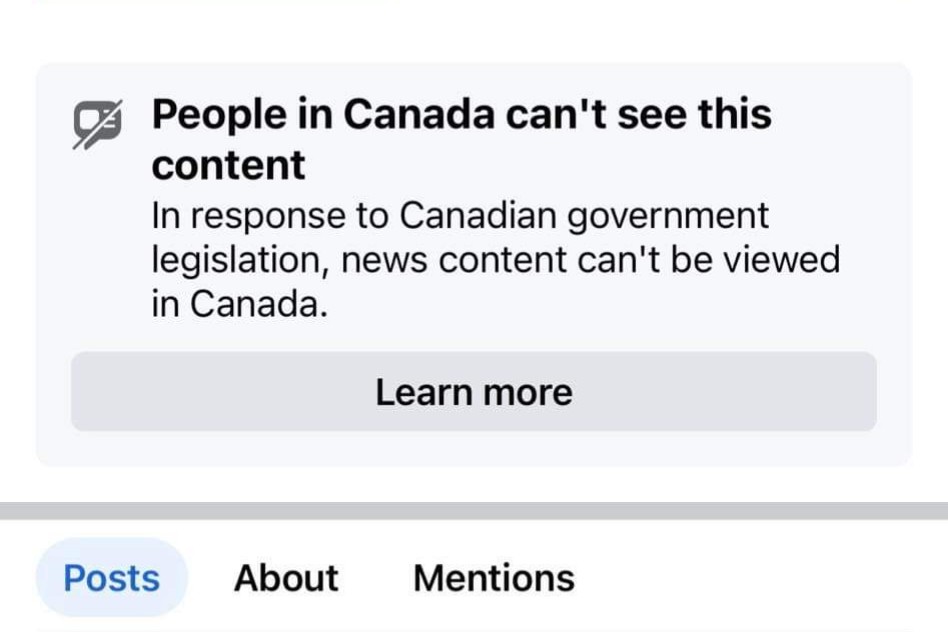Image resolution: width=948 pixels, height=632 pixels.
Task: Click the "In response to Canadian government" text line
Action: (460, 215)
